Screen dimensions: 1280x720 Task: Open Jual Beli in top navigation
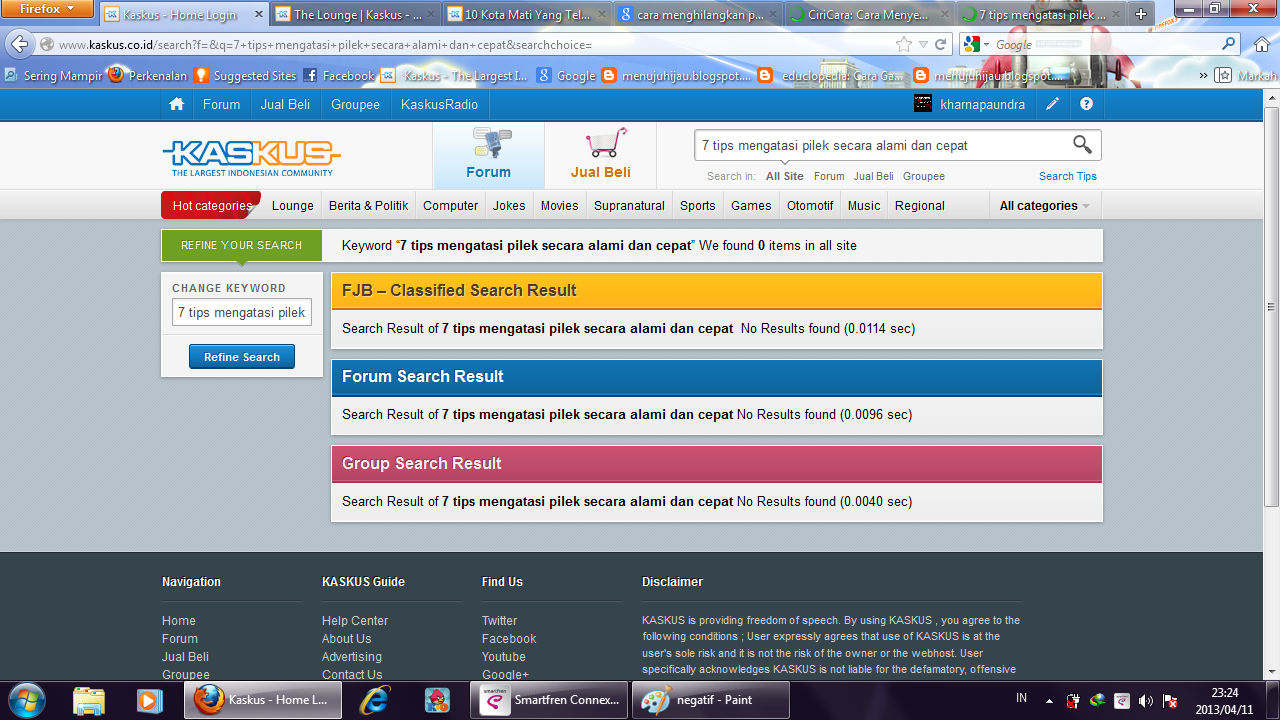pos(285,104)
